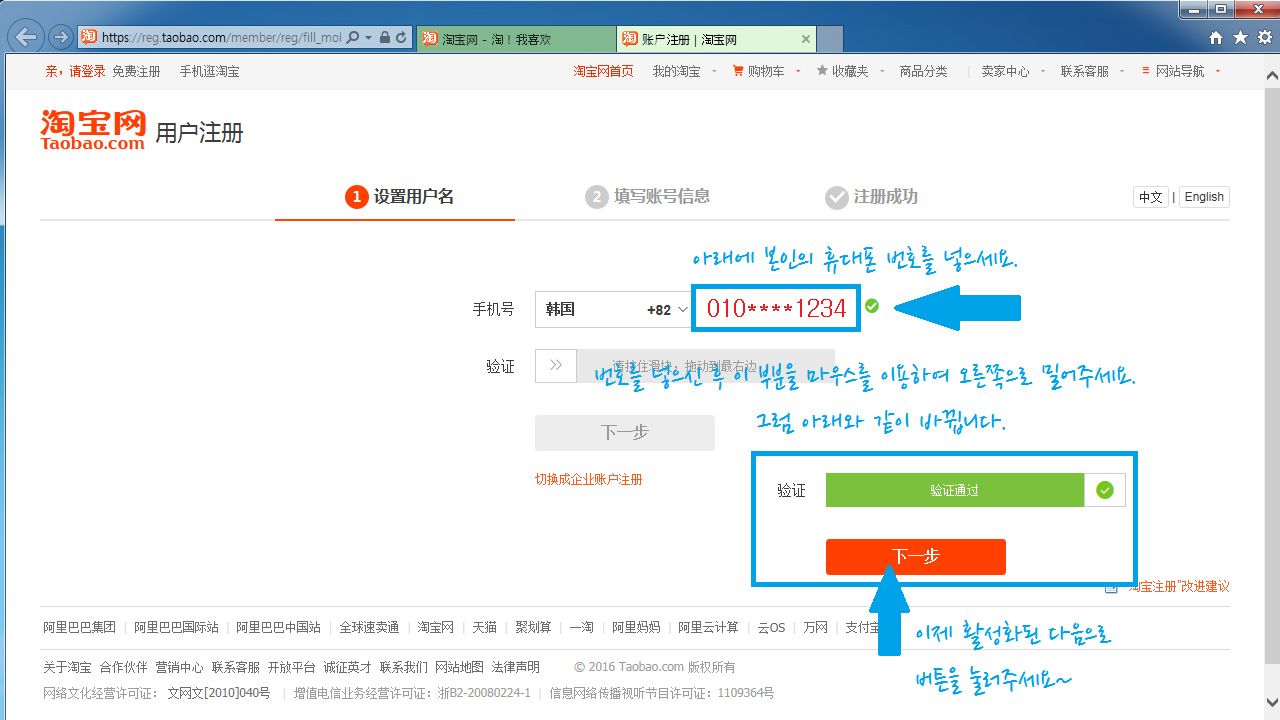The image size is (1280, 720).
Task: Select the 账户注册 | 淘宝网 tab
Action: [715, 39]
